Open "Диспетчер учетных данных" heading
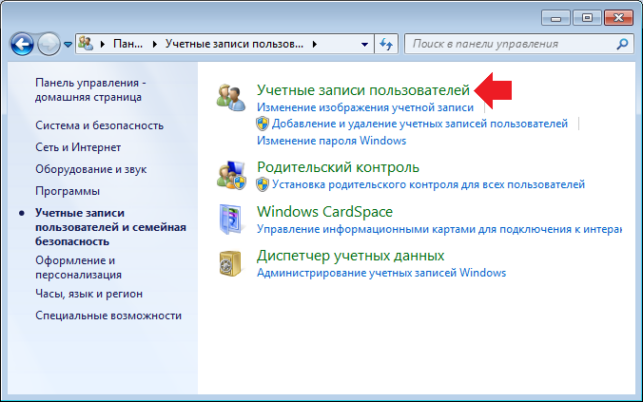Viewport: 643px width, 402px height. 351,256
